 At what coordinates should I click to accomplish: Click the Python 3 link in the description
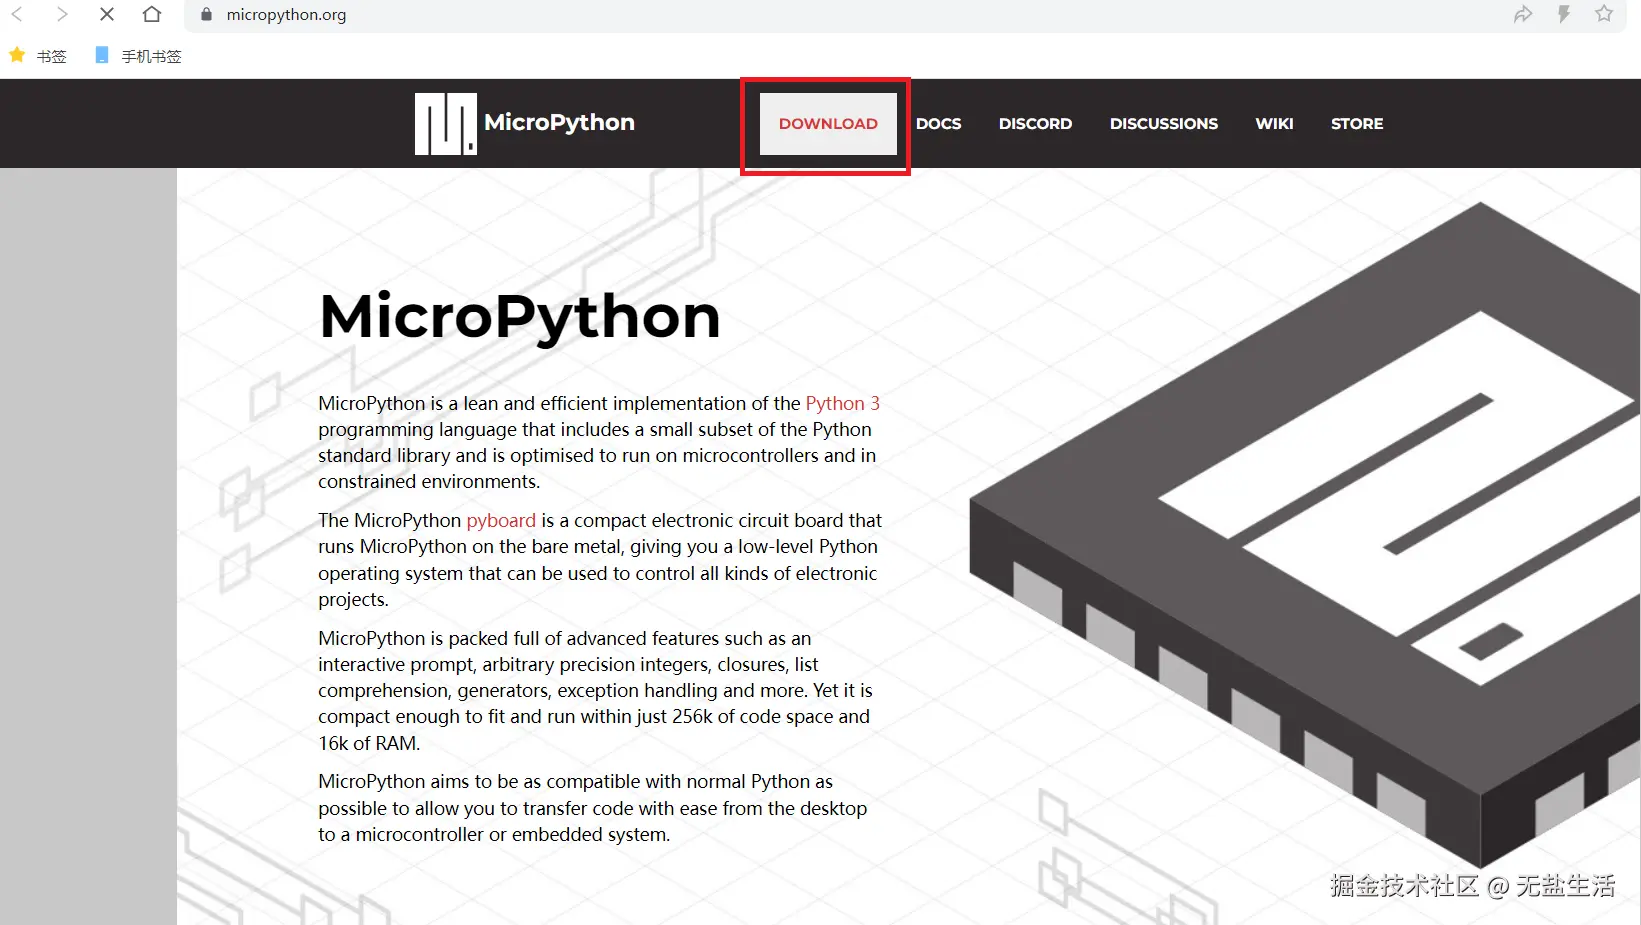842,403
